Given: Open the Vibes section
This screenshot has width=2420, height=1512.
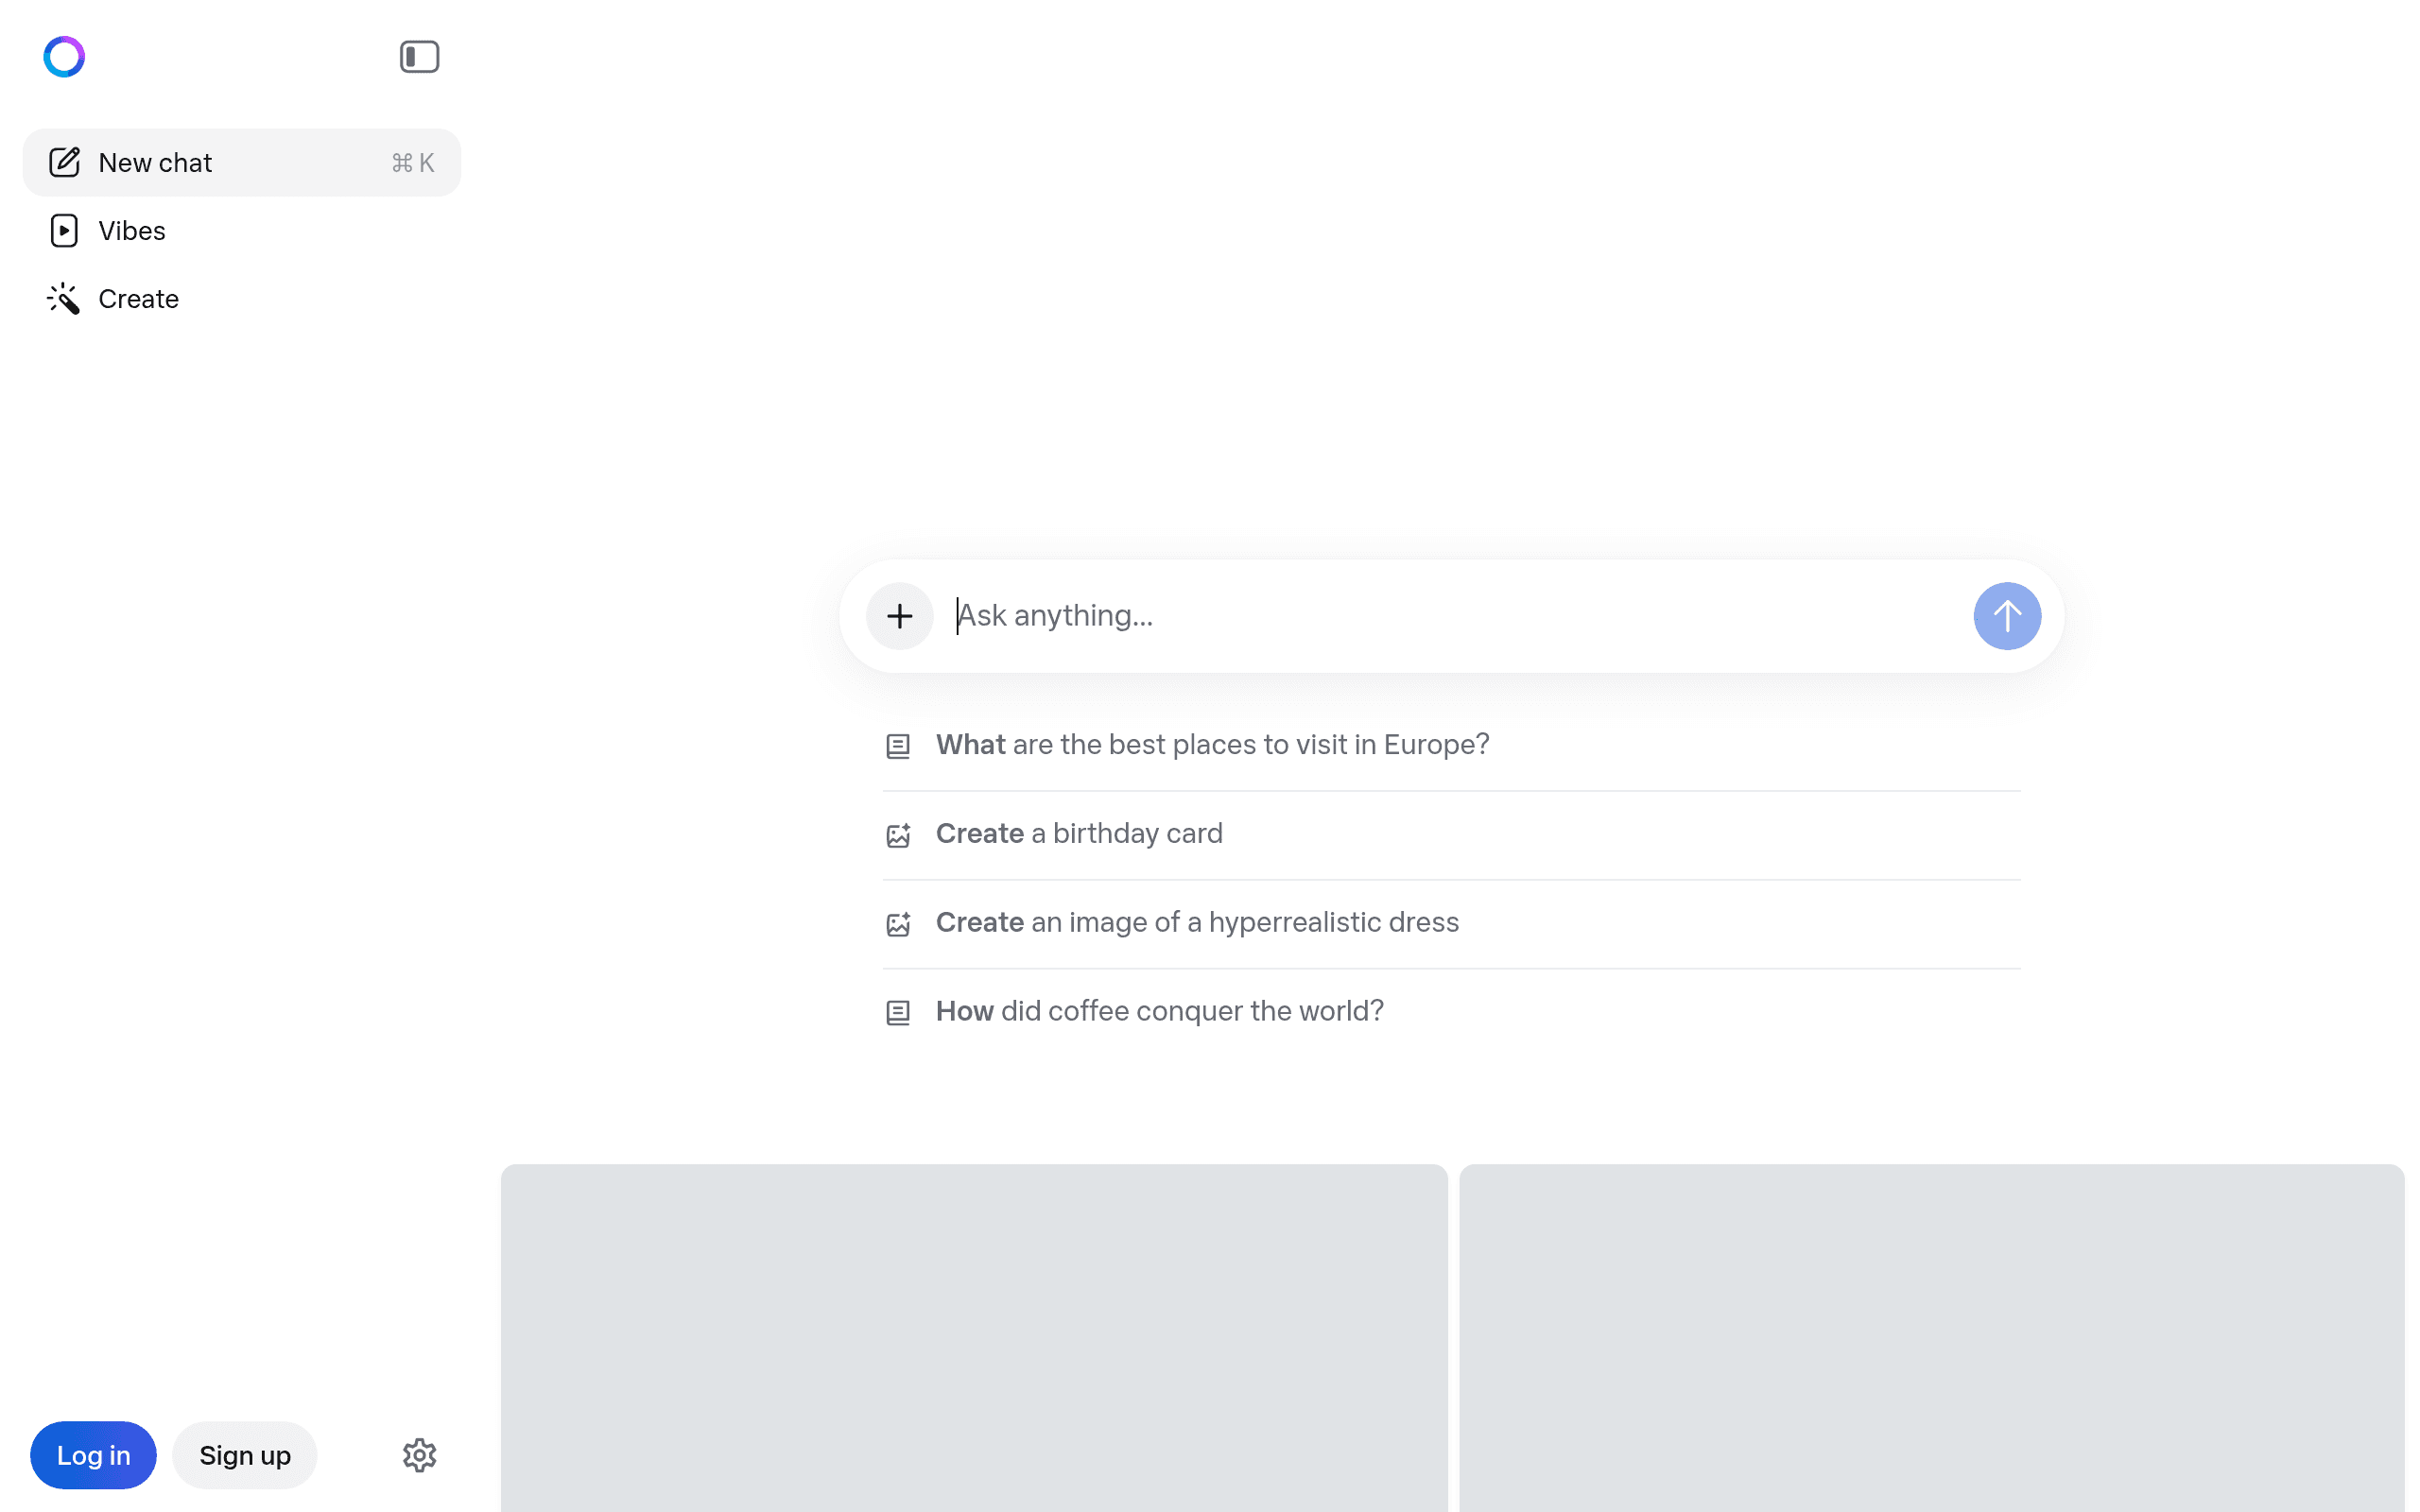Looking at the screenshot, I should click(132, 231).
